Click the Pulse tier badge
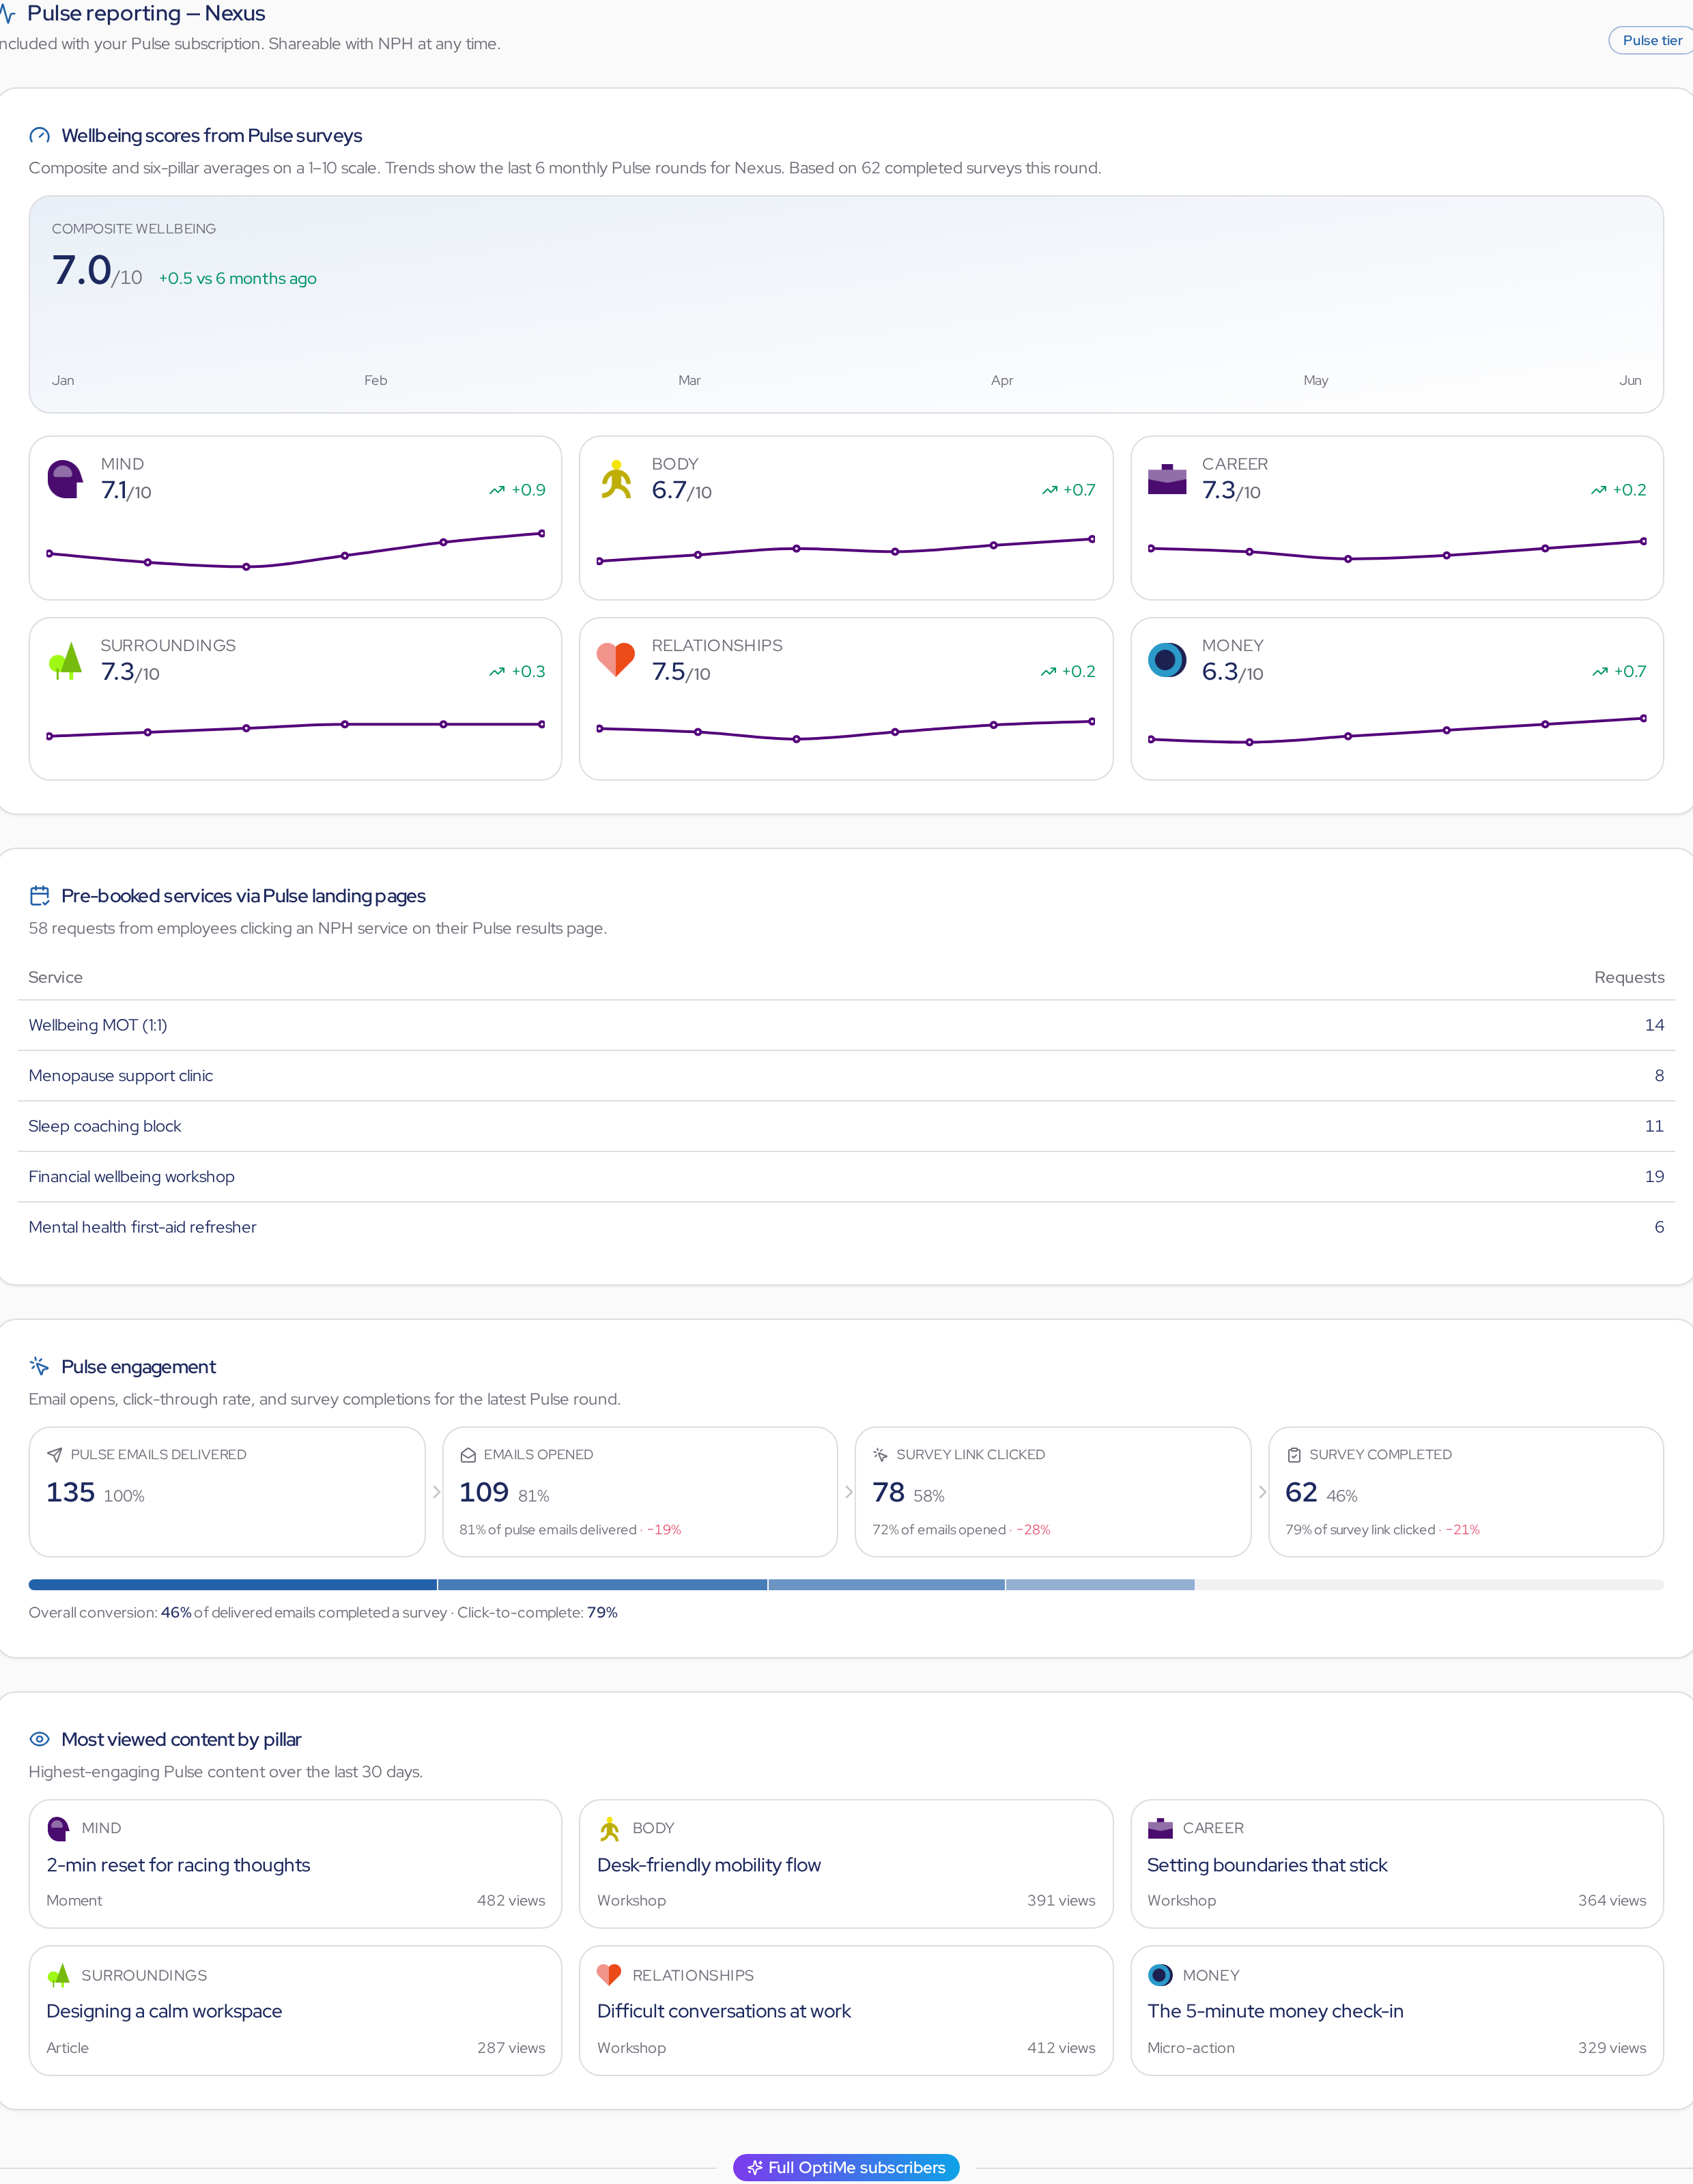1693x2184 pixels. click(x=1651, y=40)
